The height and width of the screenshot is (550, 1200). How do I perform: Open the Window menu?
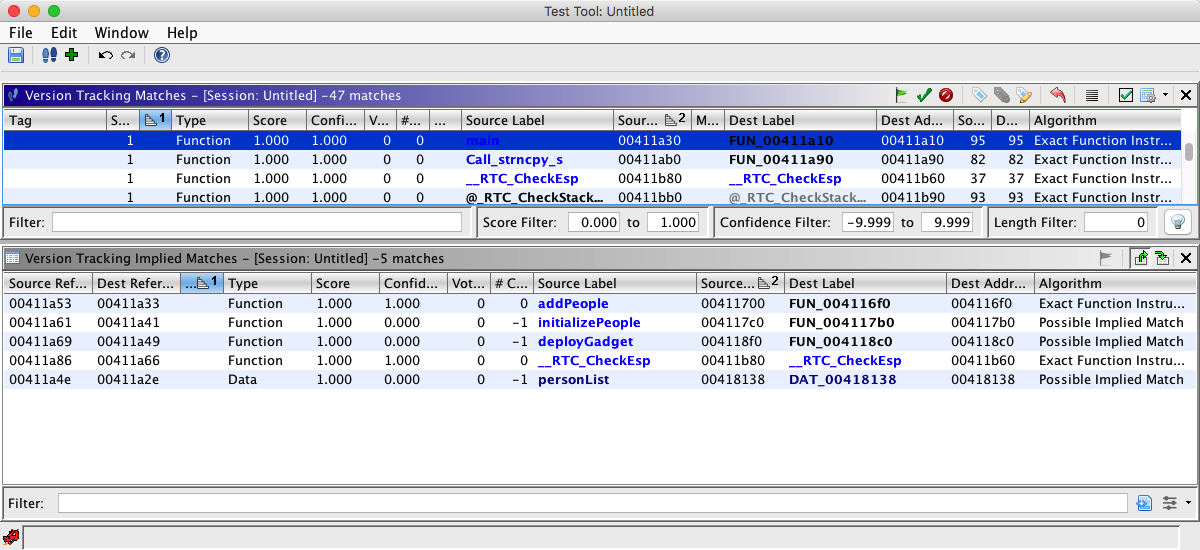[x=121, y=33]
